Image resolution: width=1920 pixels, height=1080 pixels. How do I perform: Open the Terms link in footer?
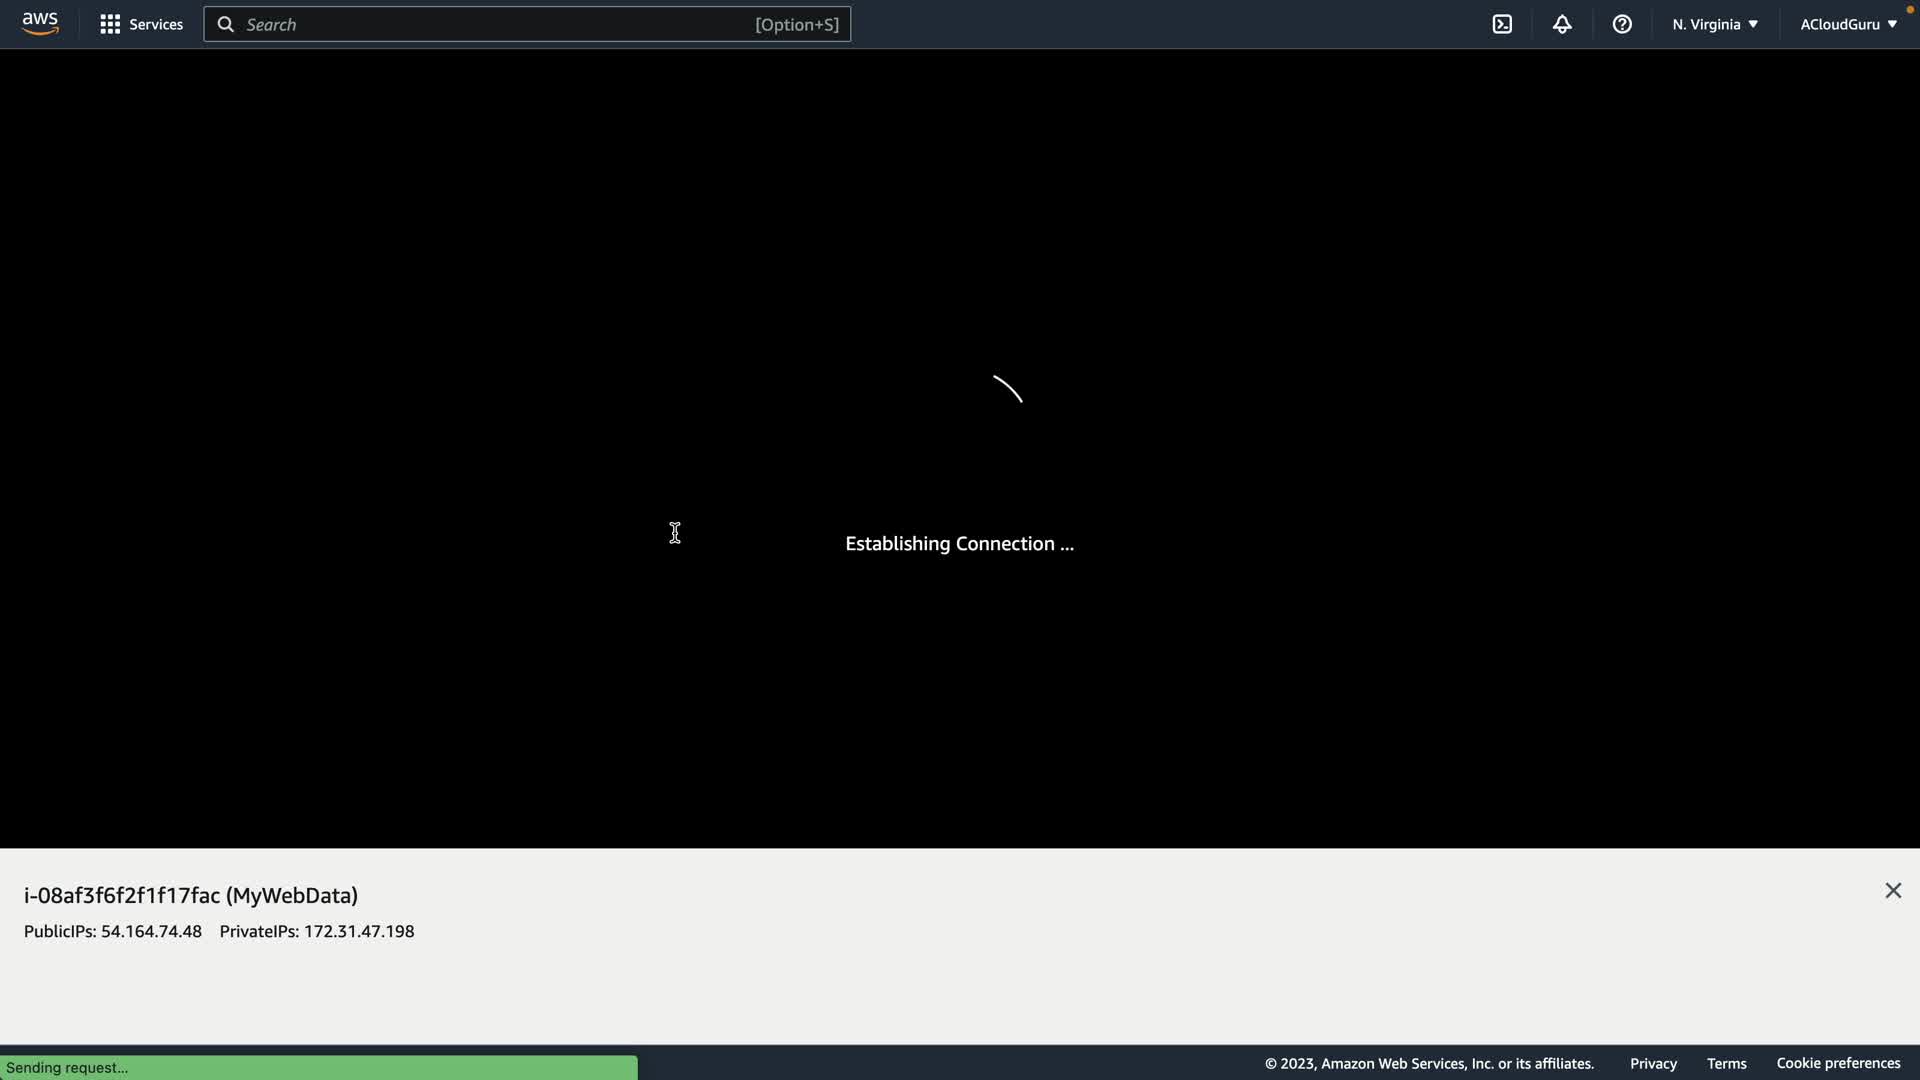tap(1726, 1063)
